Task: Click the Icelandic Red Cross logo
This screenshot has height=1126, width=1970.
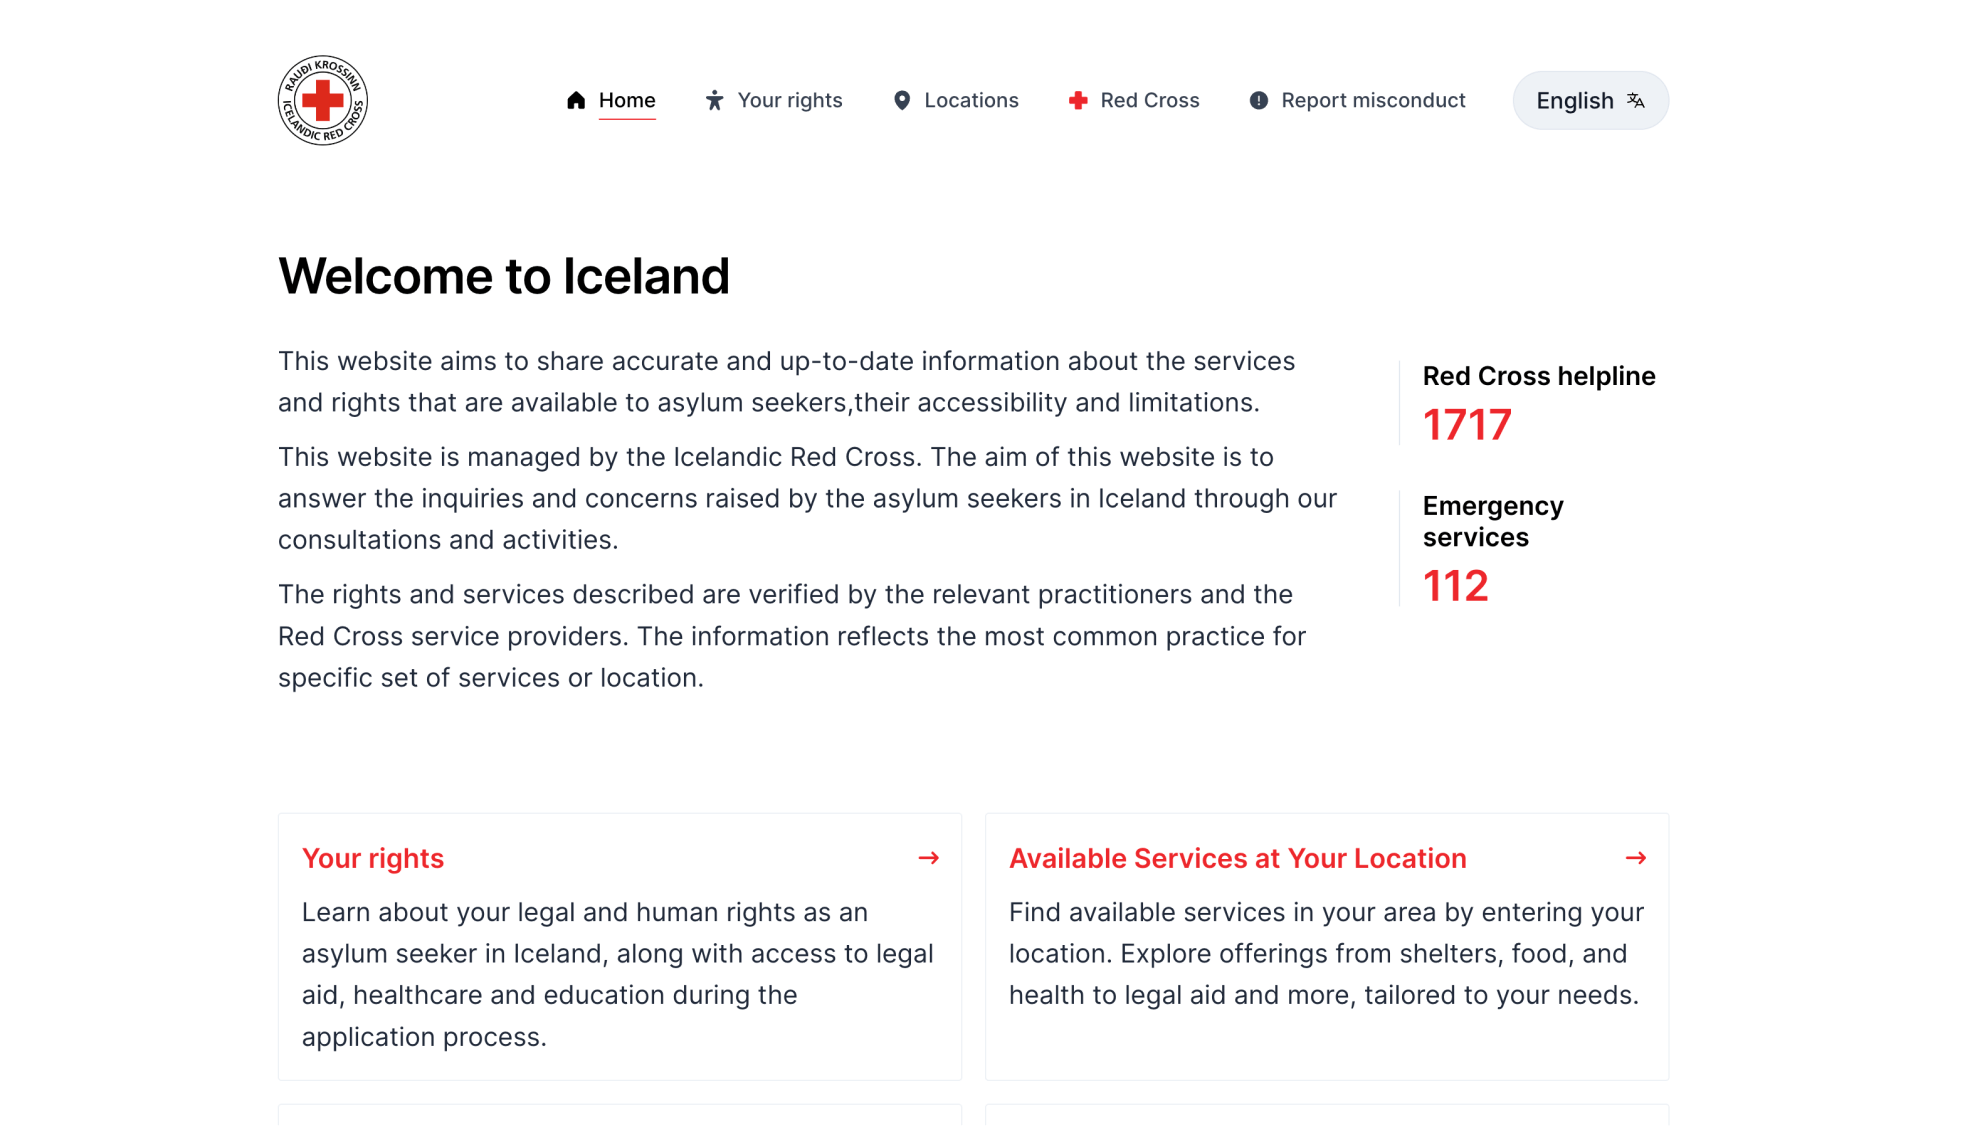Action: 322,100
